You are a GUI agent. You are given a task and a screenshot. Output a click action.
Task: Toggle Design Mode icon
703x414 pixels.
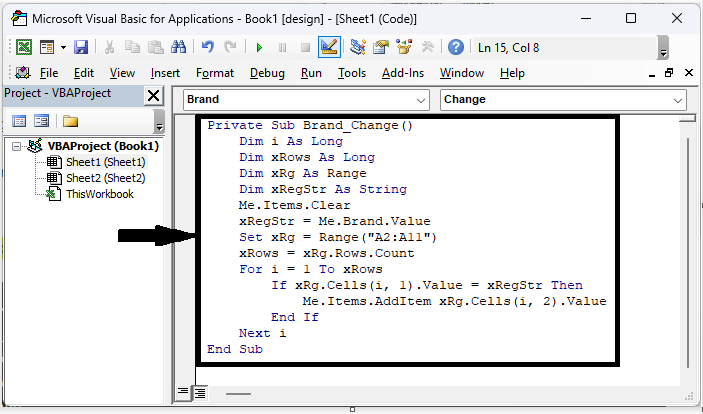pos(329,47)
